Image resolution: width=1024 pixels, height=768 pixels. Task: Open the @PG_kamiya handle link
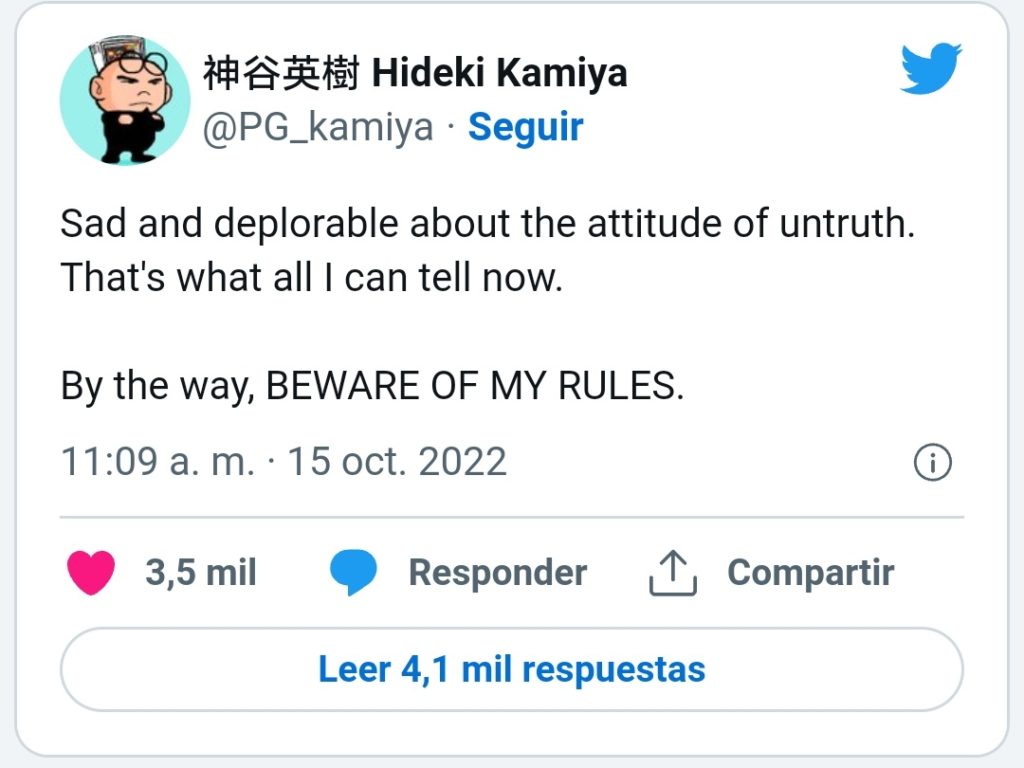click(x=318, y=127)
